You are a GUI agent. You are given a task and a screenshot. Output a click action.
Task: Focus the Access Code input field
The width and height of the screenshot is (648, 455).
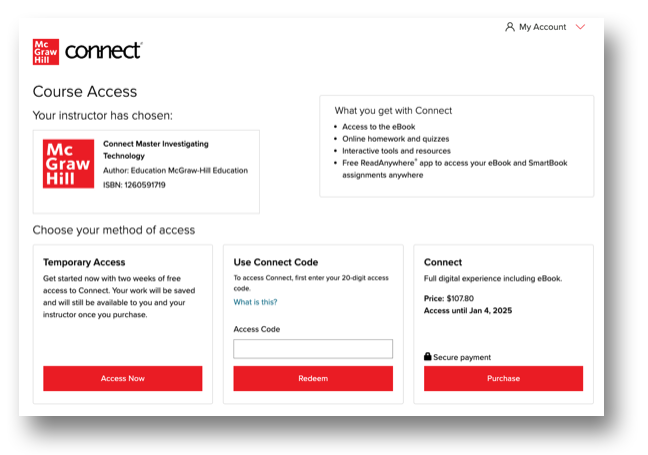tap(313, 349)
